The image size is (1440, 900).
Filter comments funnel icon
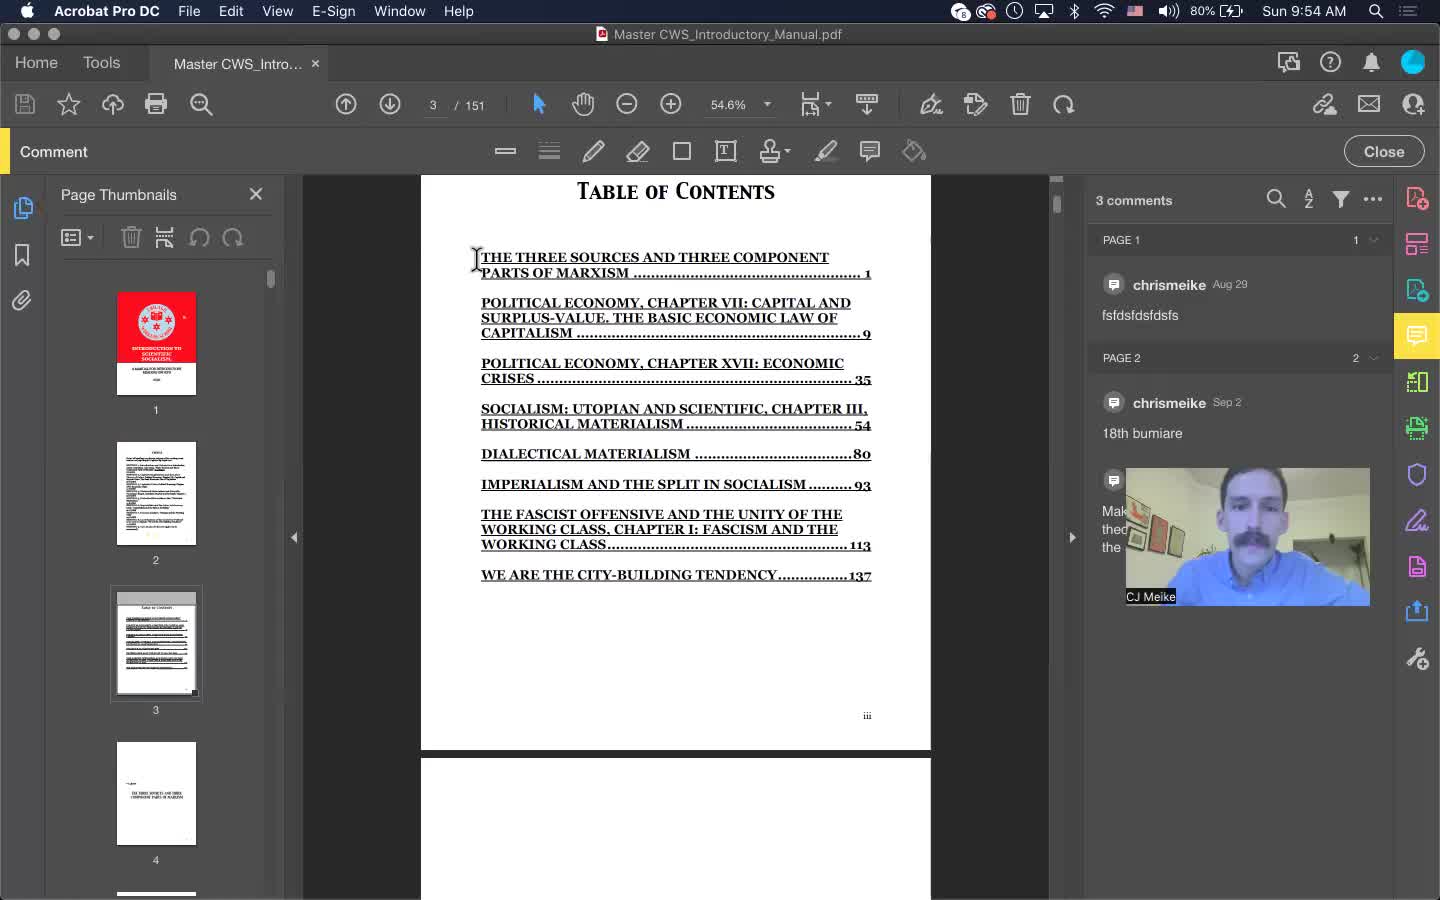click(1341, 199)
